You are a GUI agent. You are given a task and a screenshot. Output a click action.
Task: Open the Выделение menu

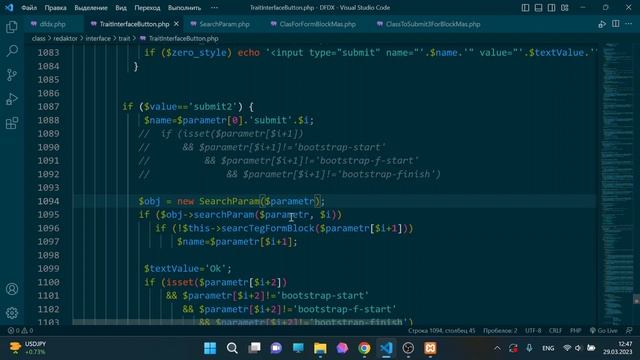tap(91, 7)
